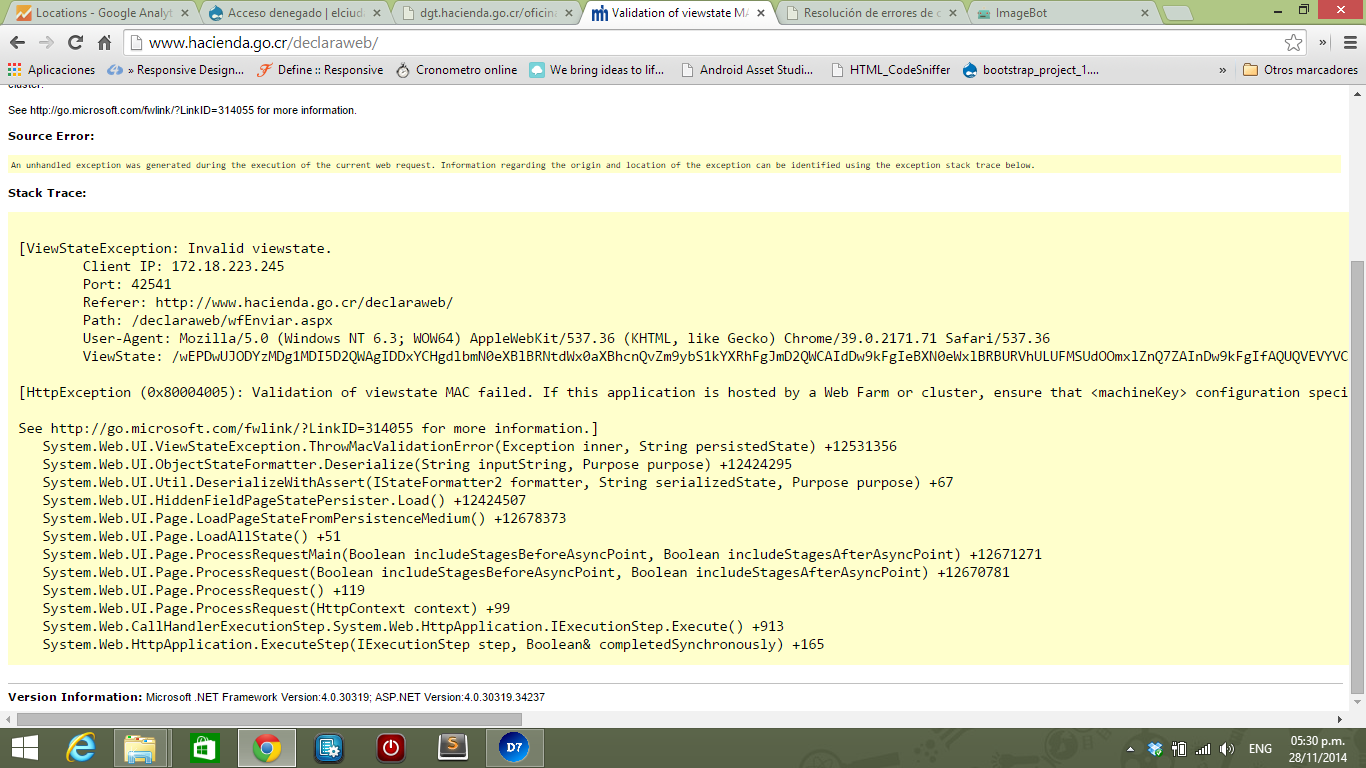1366x768 pixels.
Task: Open the Otros marcadores folder
Action: (x=1300, y=70)
